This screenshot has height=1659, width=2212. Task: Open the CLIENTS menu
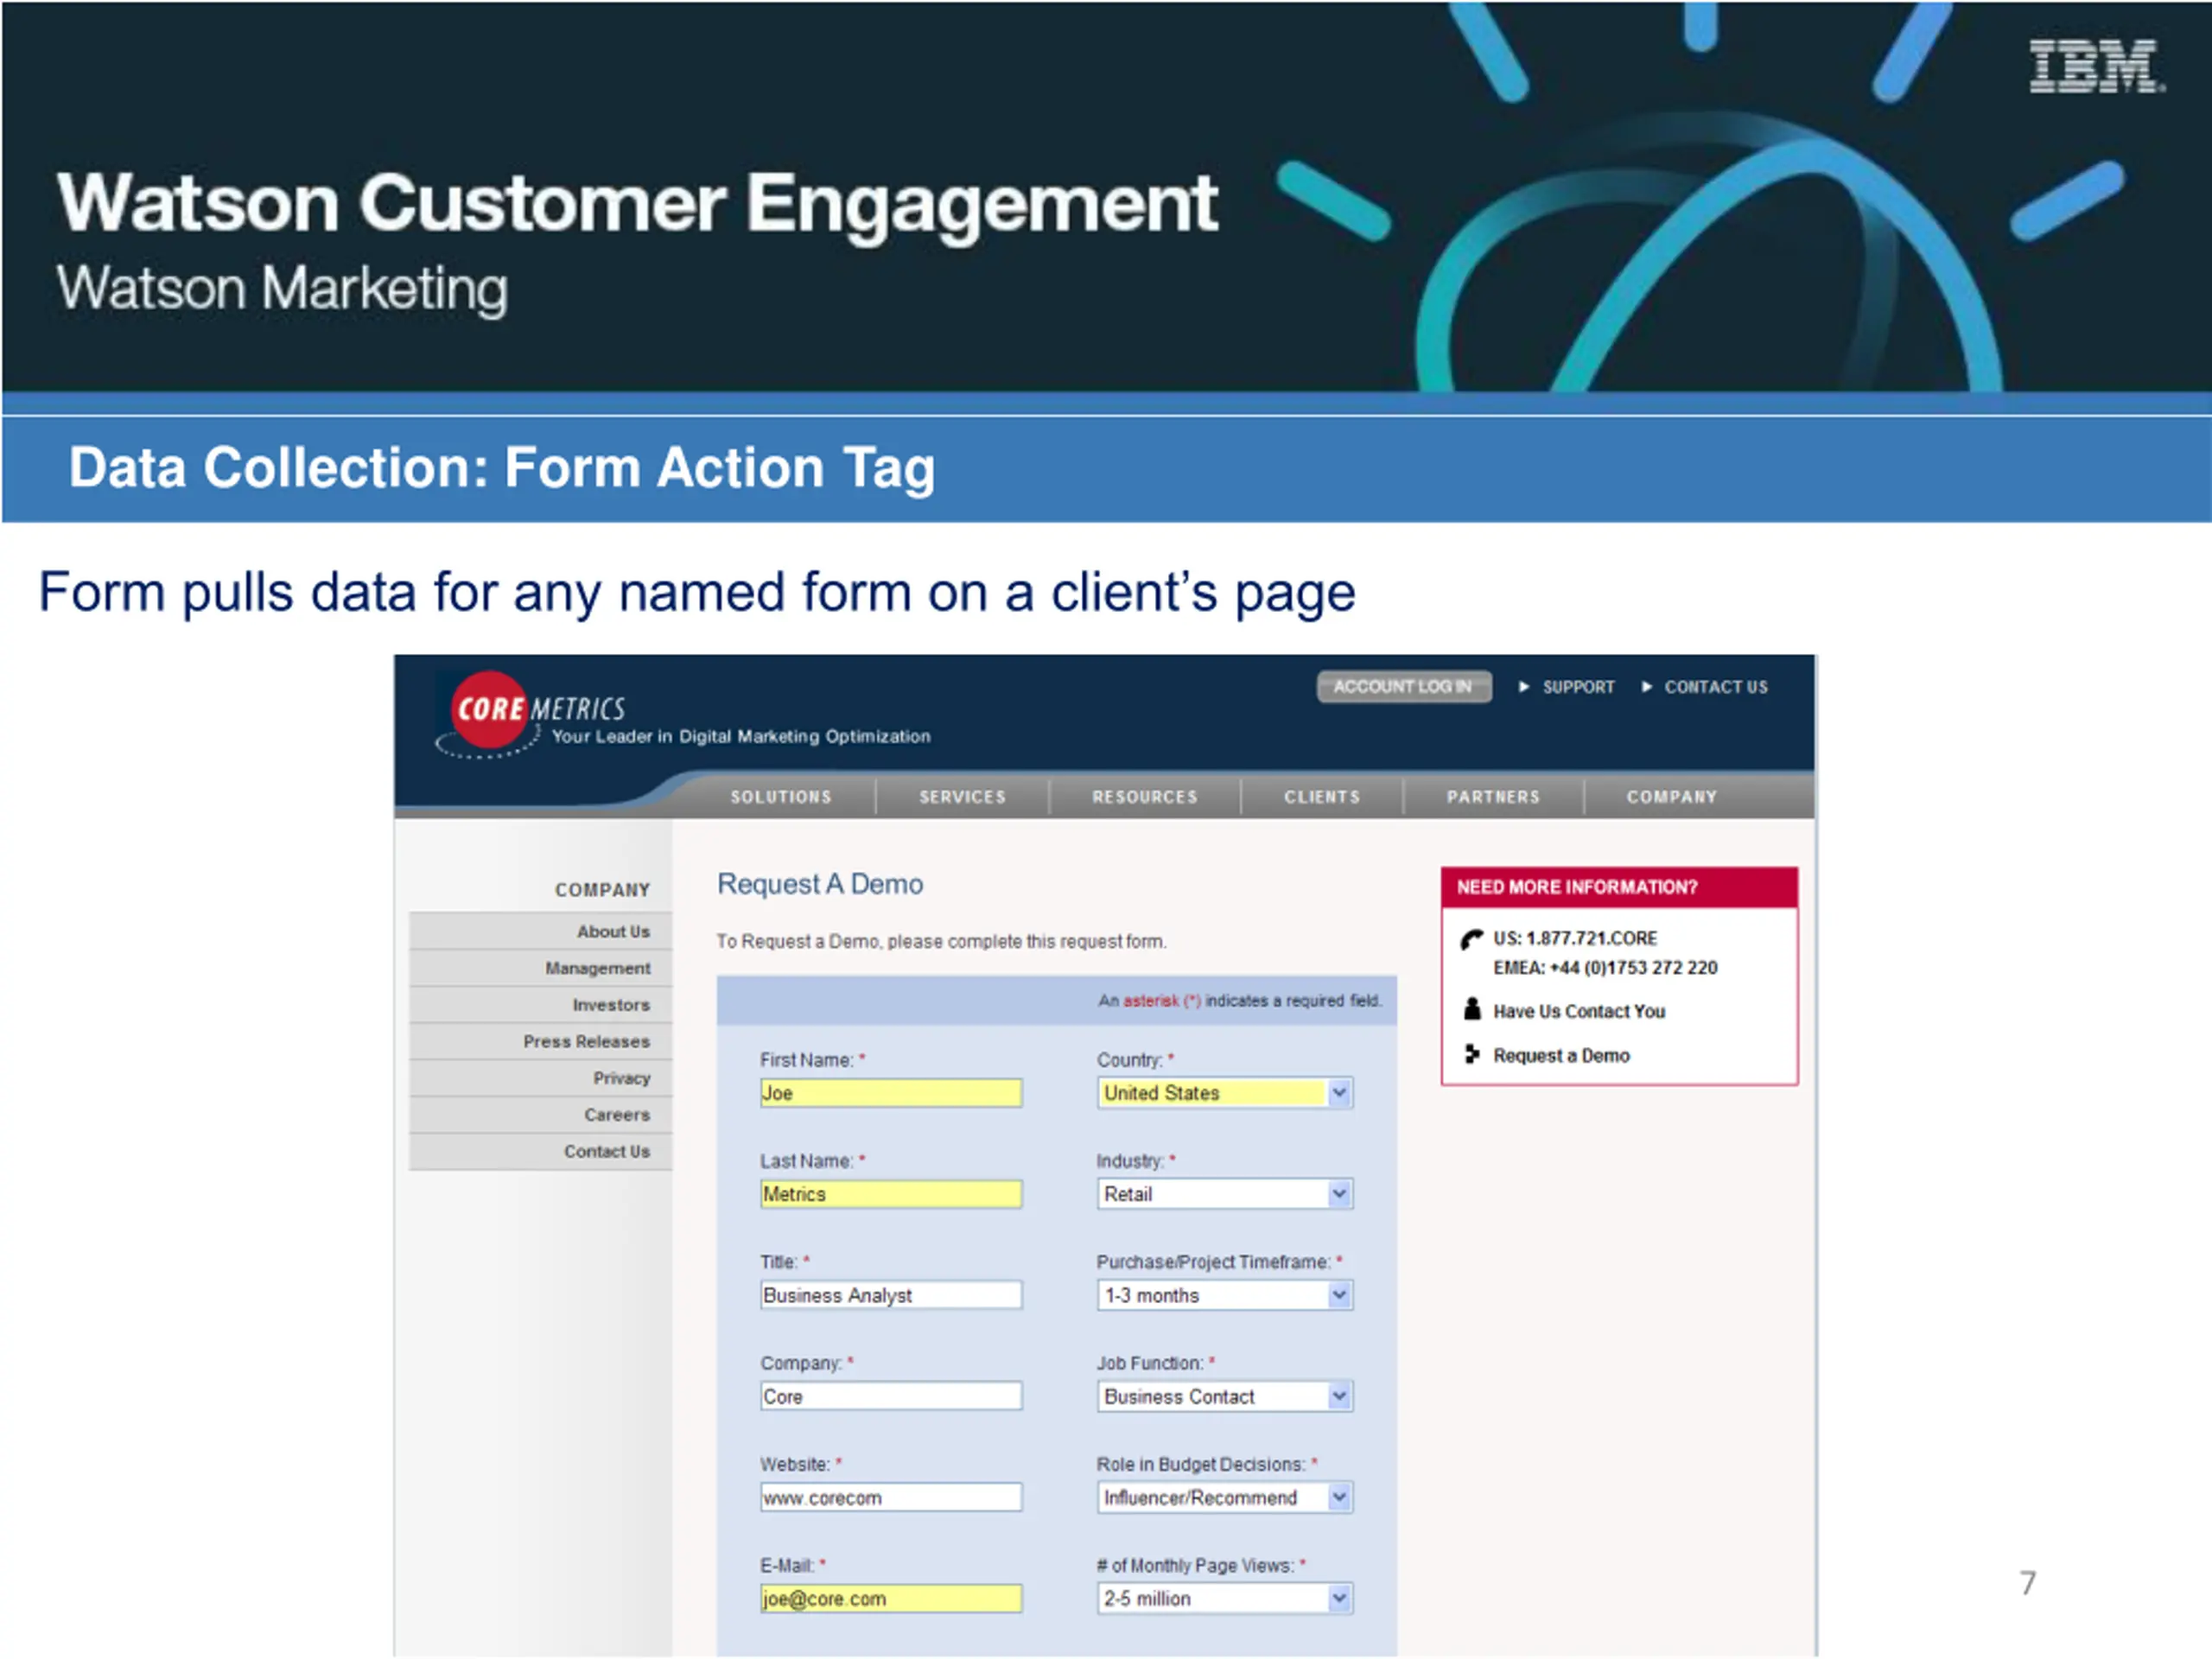coord(1322,797)
